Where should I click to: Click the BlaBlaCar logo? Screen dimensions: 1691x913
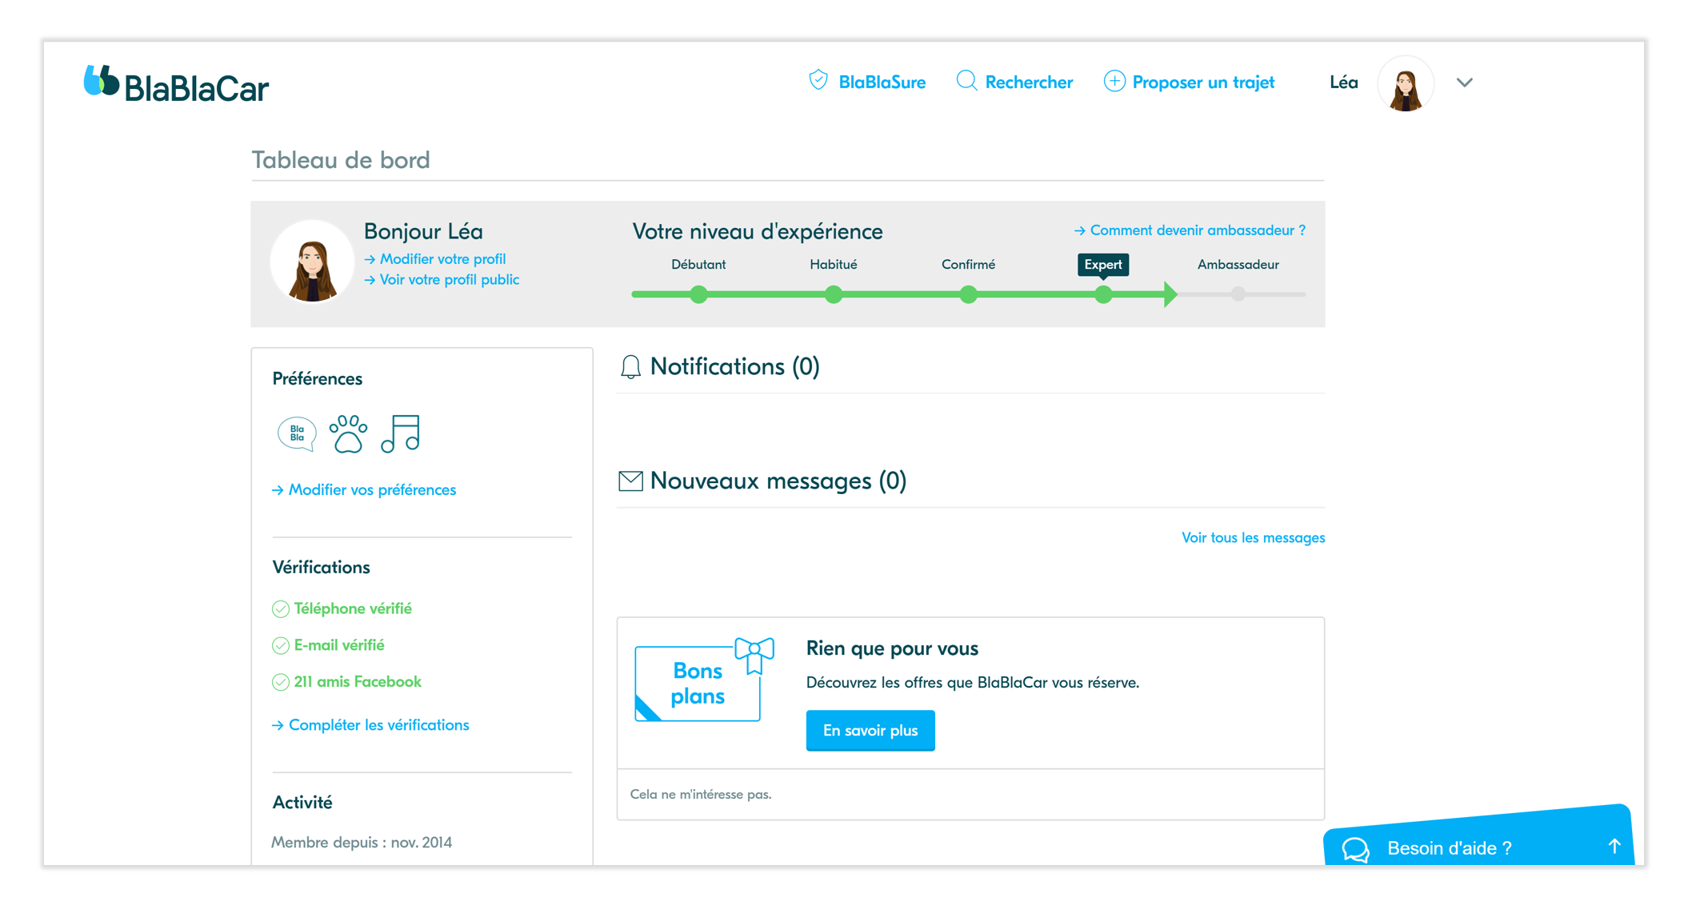coord(176,84)
